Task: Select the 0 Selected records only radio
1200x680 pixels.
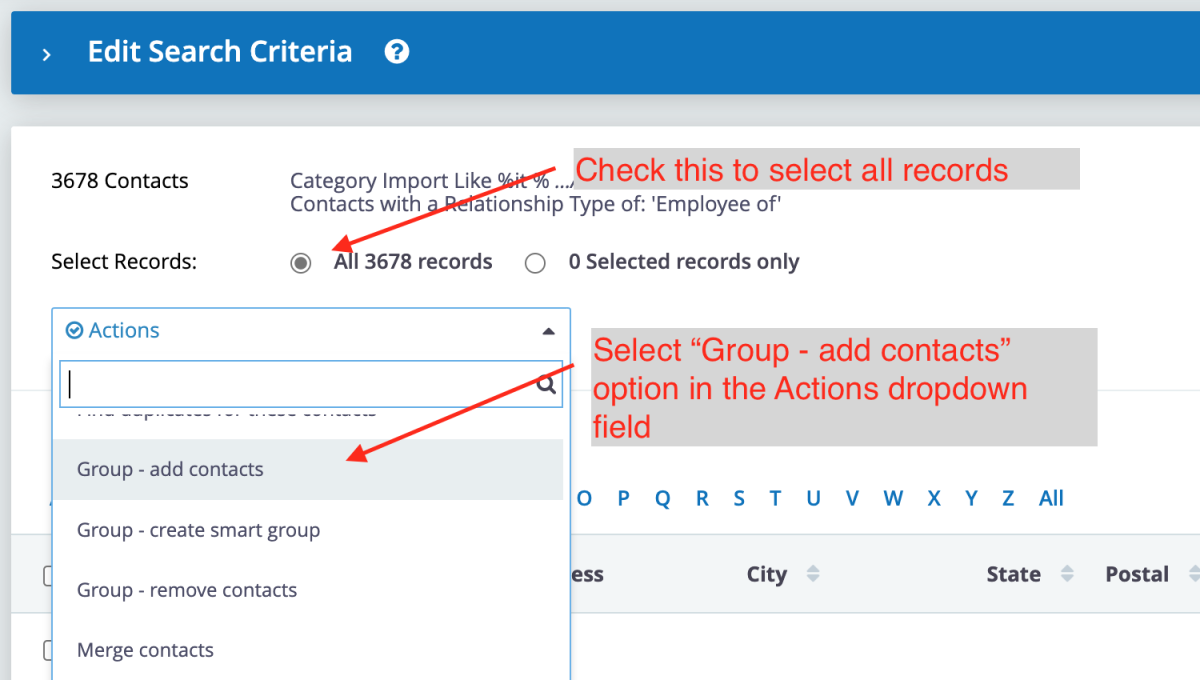Action: [536, 263]
